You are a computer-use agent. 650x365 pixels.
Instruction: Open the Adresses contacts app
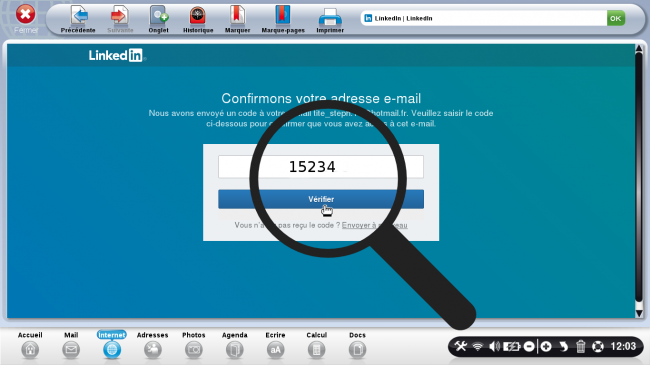(x=153, y=345)
